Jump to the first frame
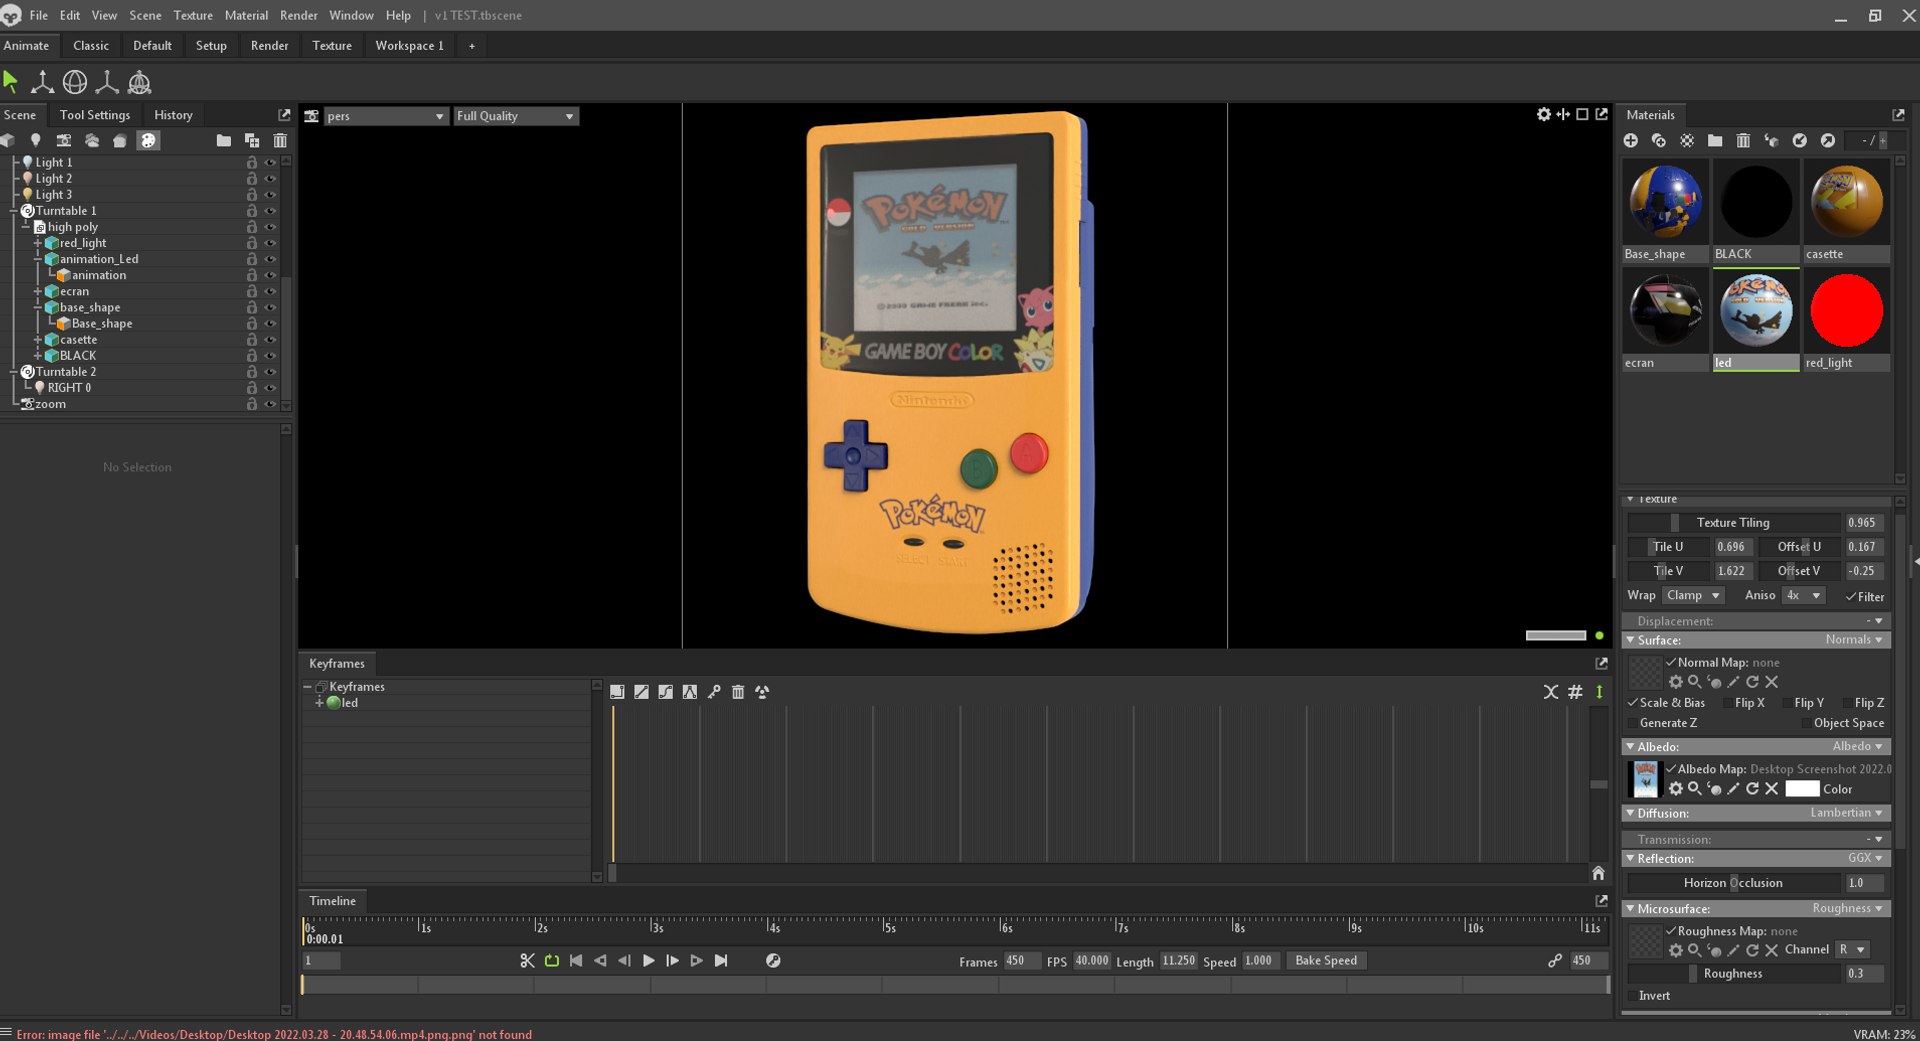This screenshot has width=1920, height=1041. click(x=576, y=961)
